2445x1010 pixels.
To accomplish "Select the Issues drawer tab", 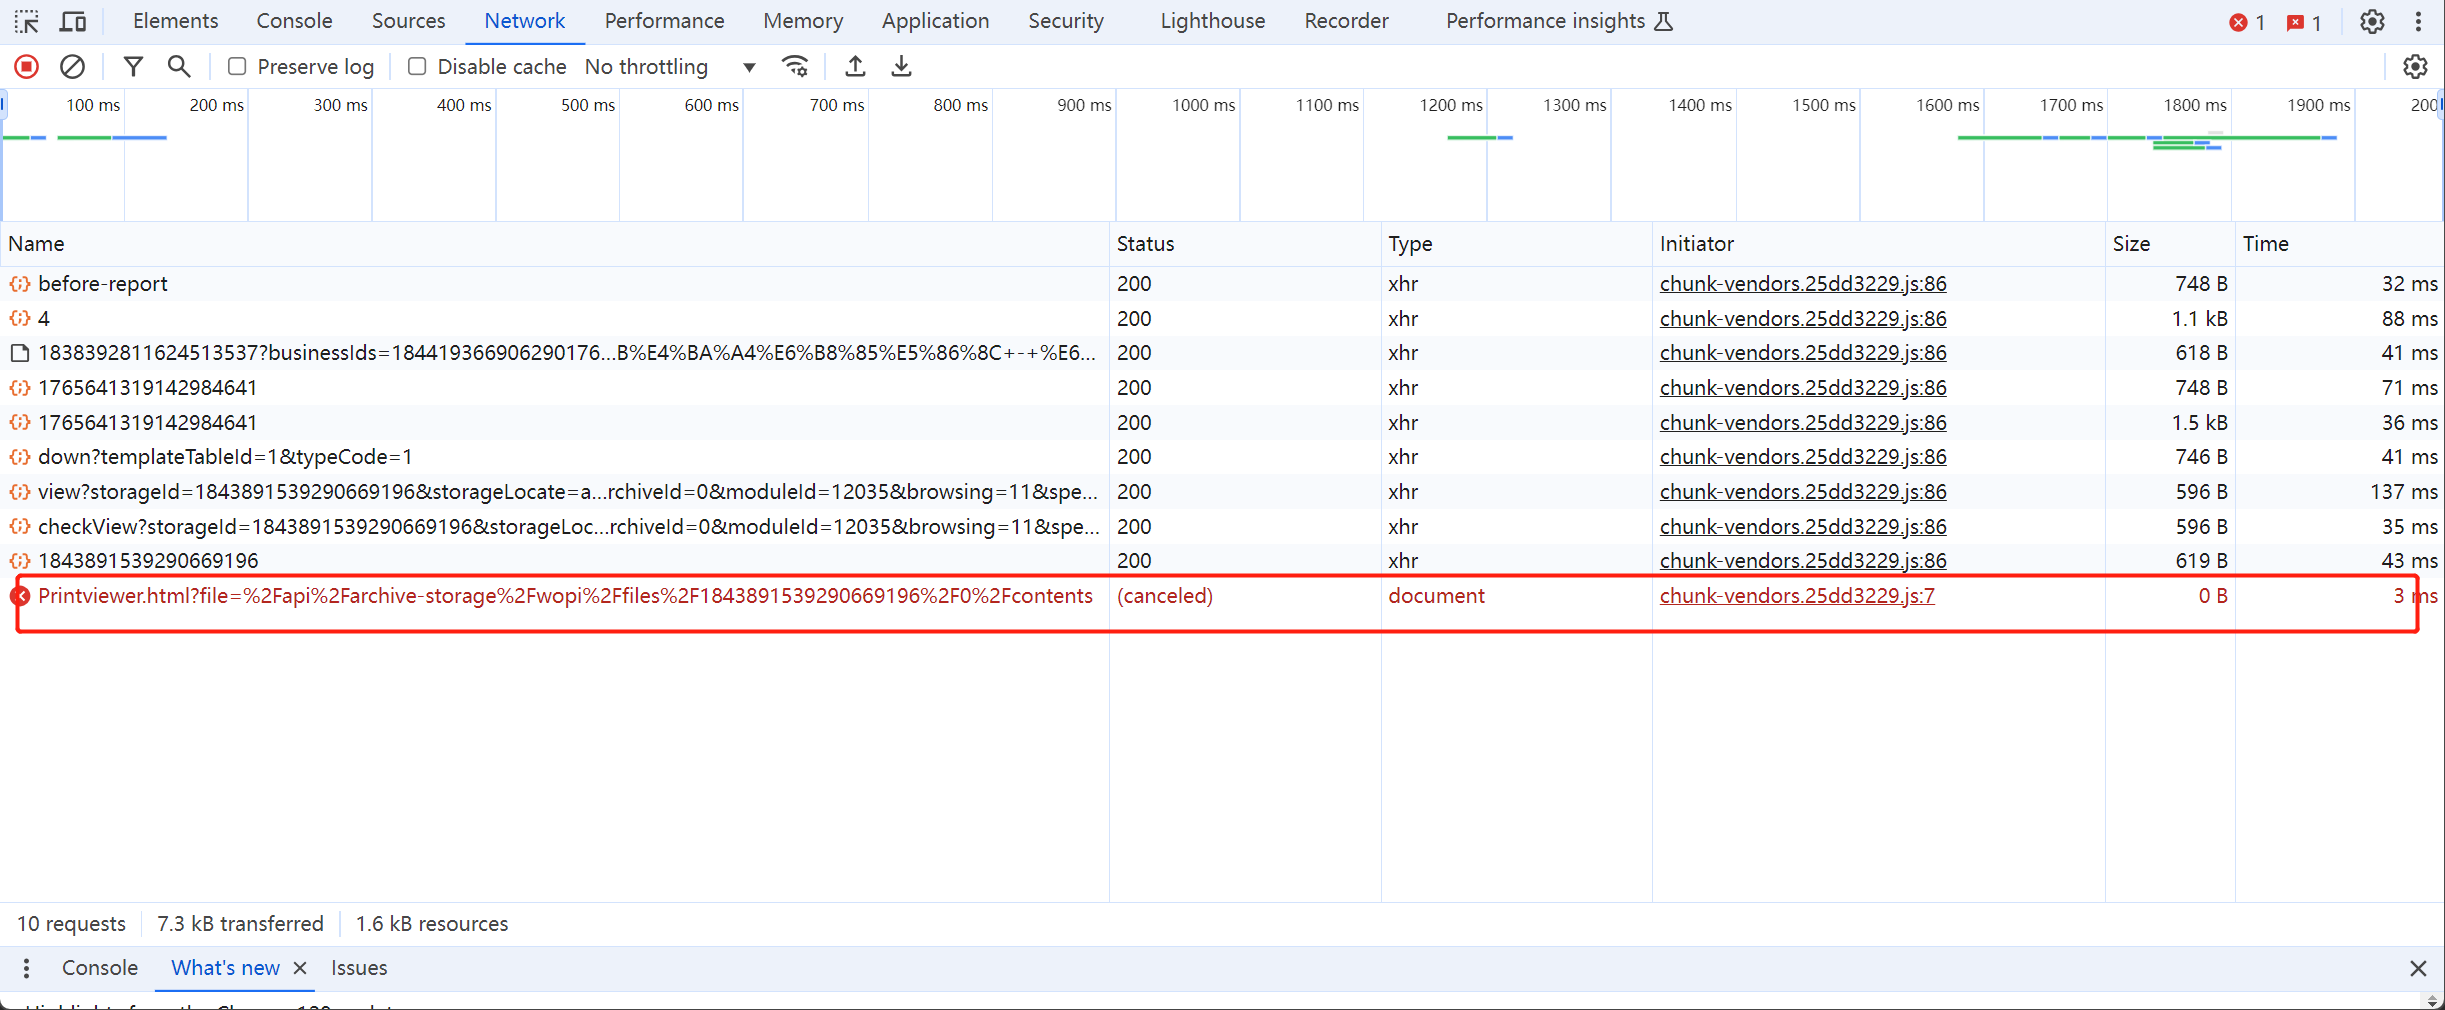I will click(359, 968).
